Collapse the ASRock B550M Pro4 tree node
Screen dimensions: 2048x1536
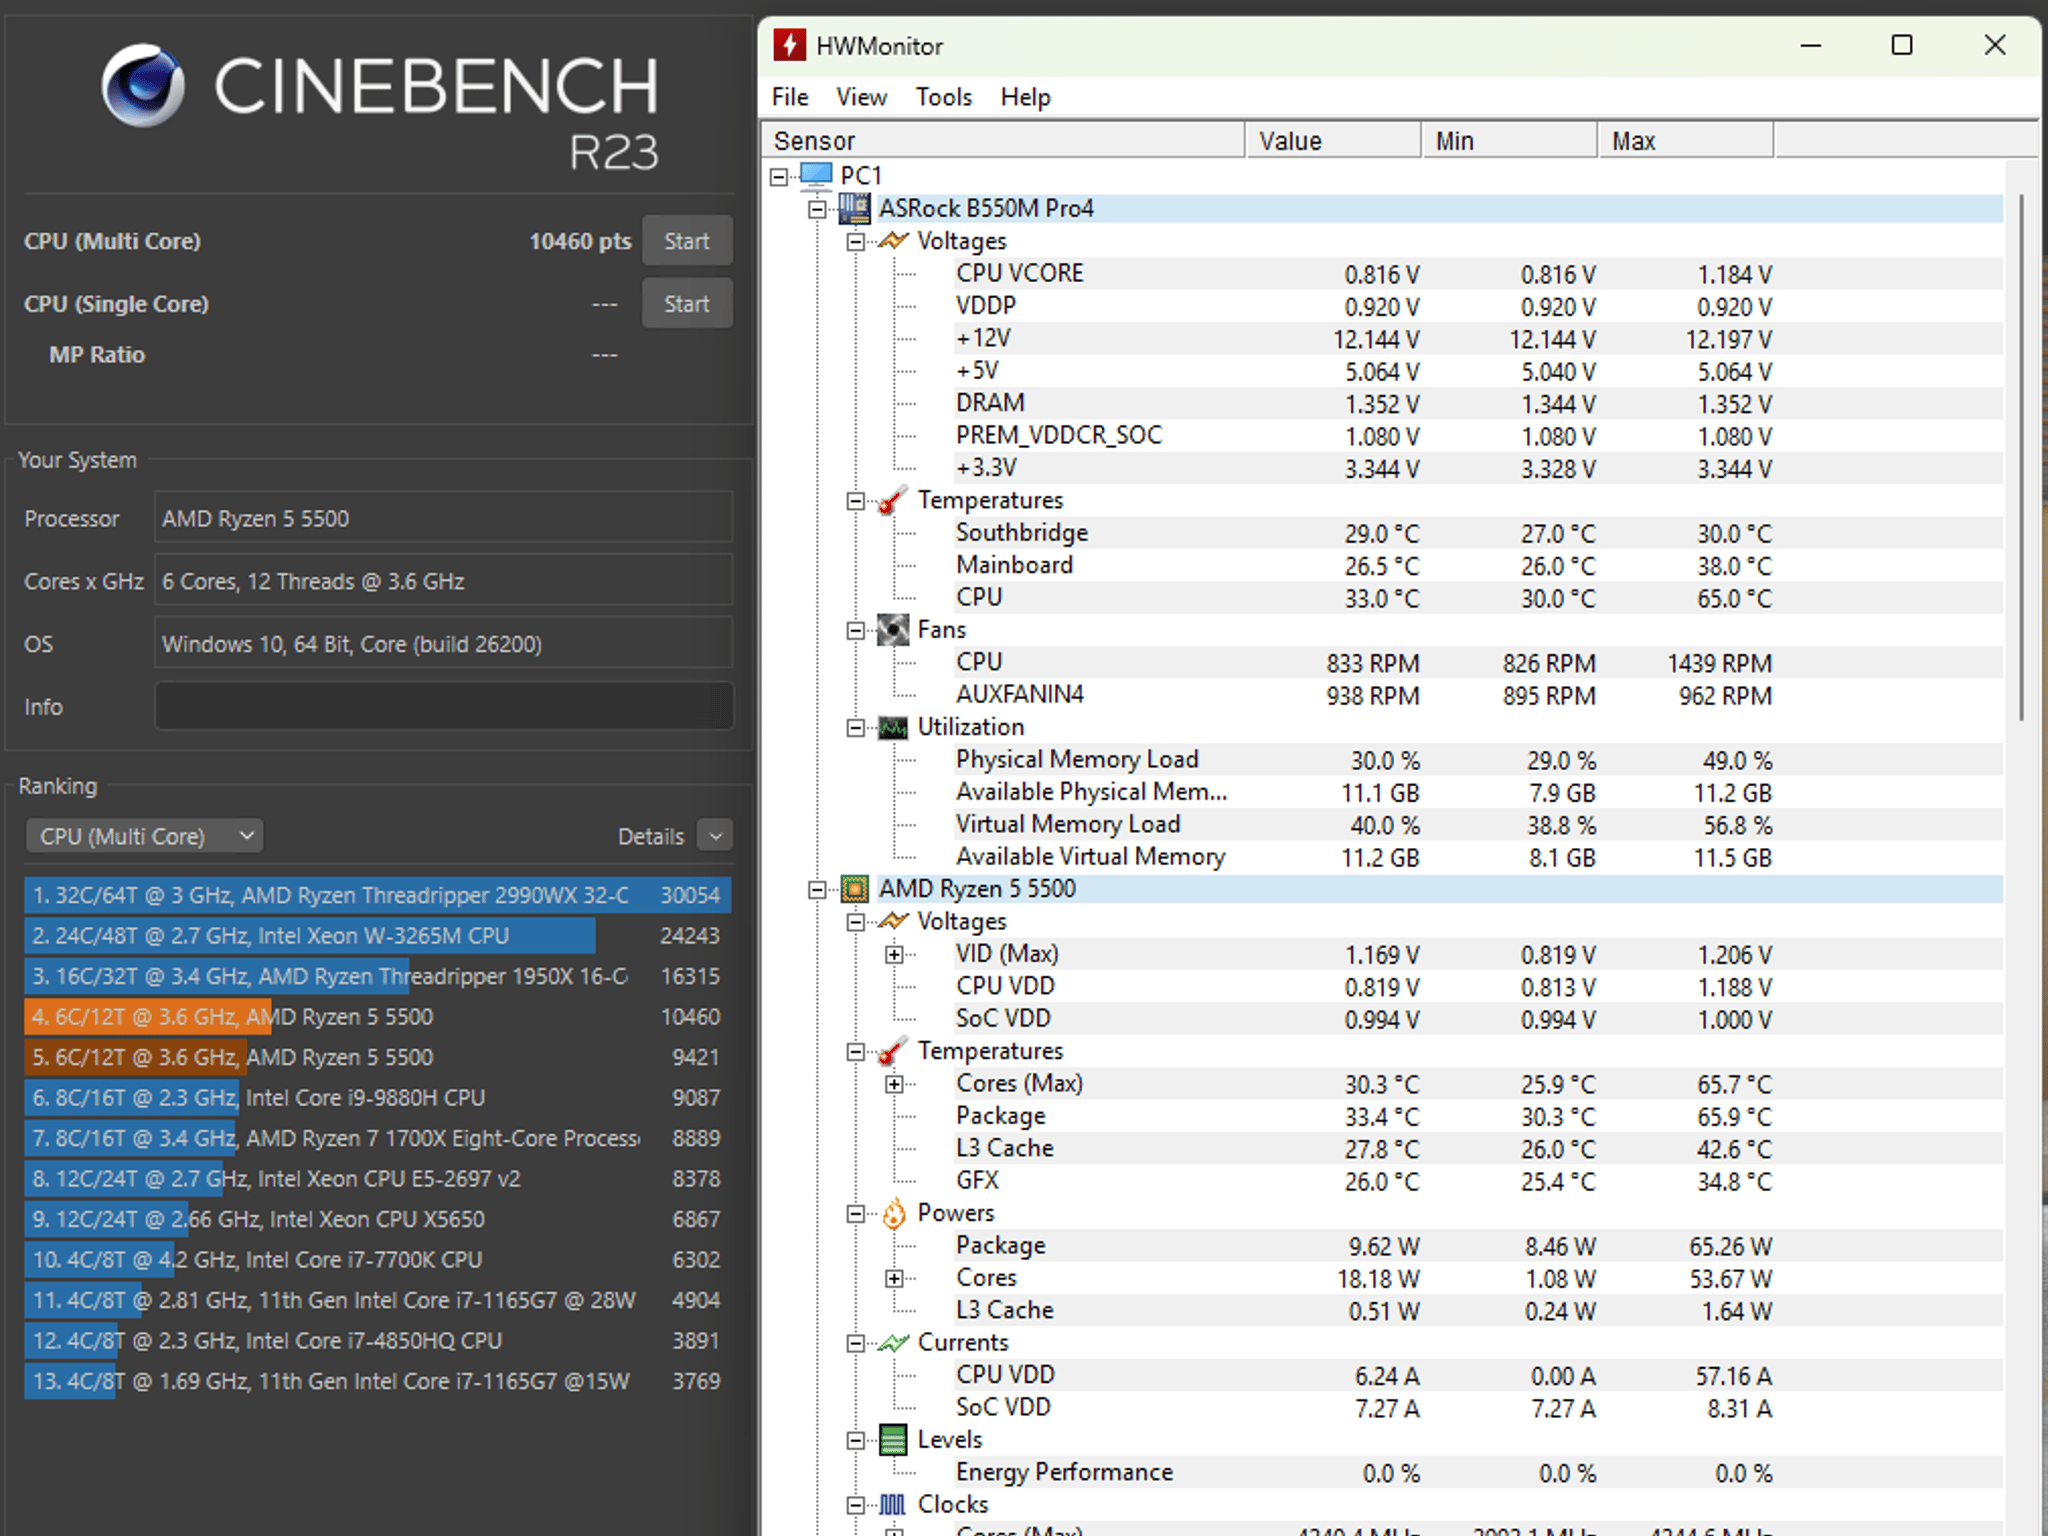[817, 209]
